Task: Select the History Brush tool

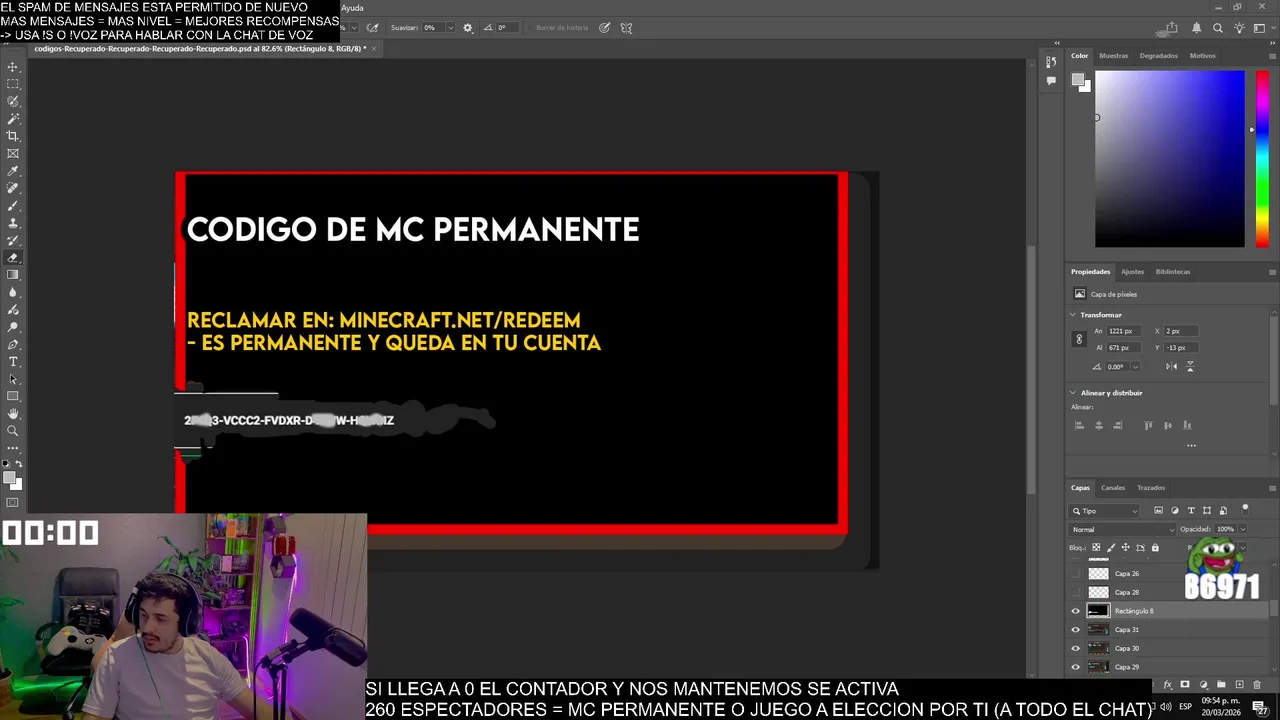Action: [13, 240]
